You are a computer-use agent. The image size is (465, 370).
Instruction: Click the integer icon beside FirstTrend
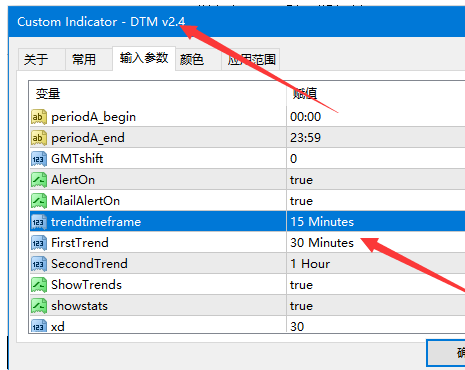point(39,243)
